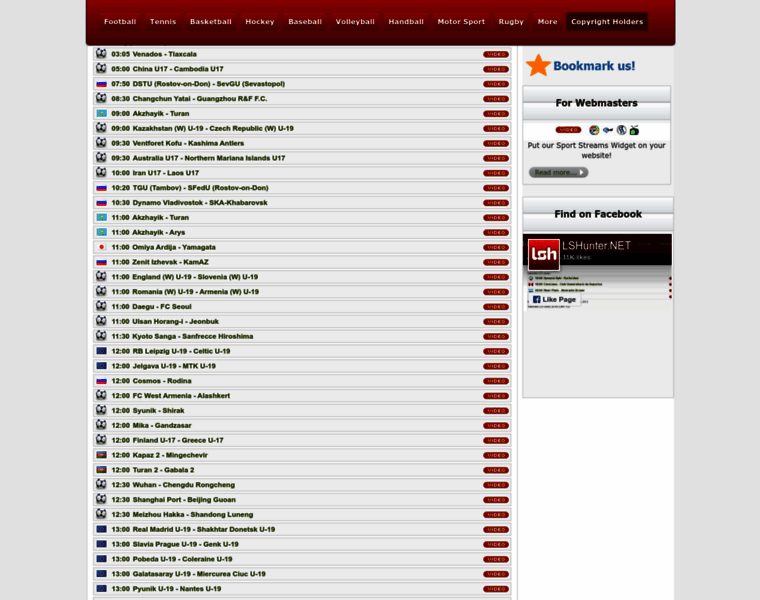Open match Kazakhstan (W) U-19 - Czech Republic (W) U-19
760x600 pixels.
pos(213,128)
